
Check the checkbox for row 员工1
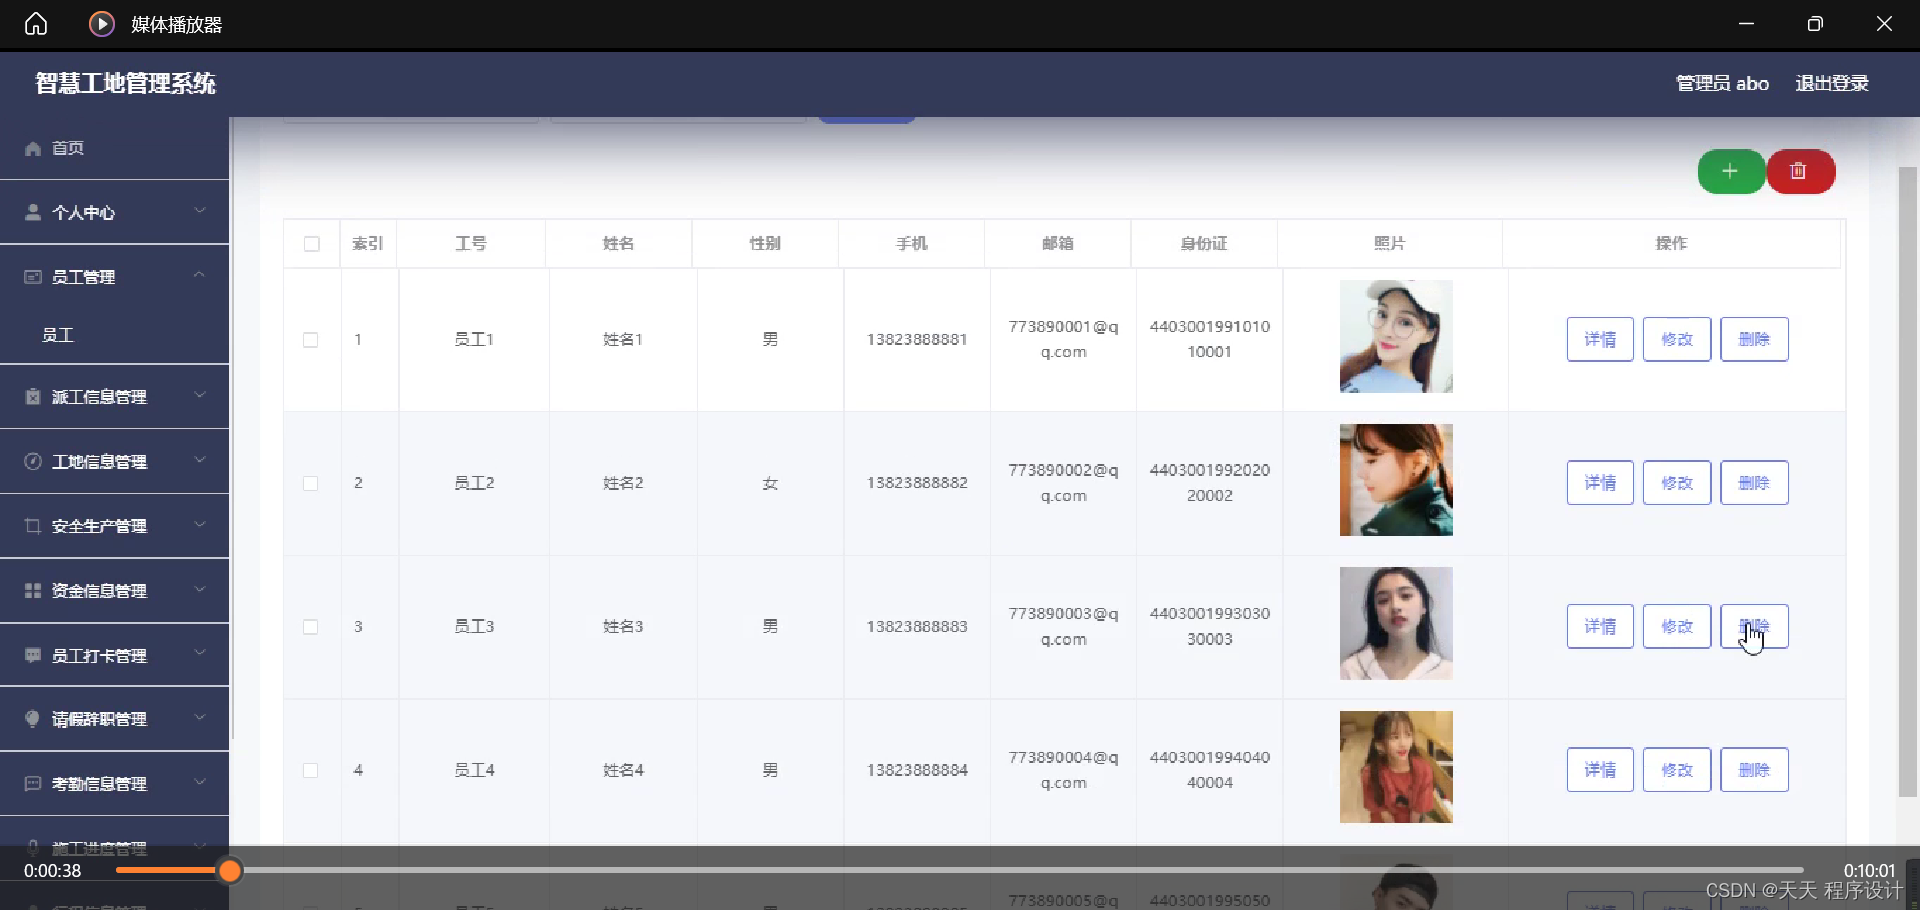click(311, 340)
